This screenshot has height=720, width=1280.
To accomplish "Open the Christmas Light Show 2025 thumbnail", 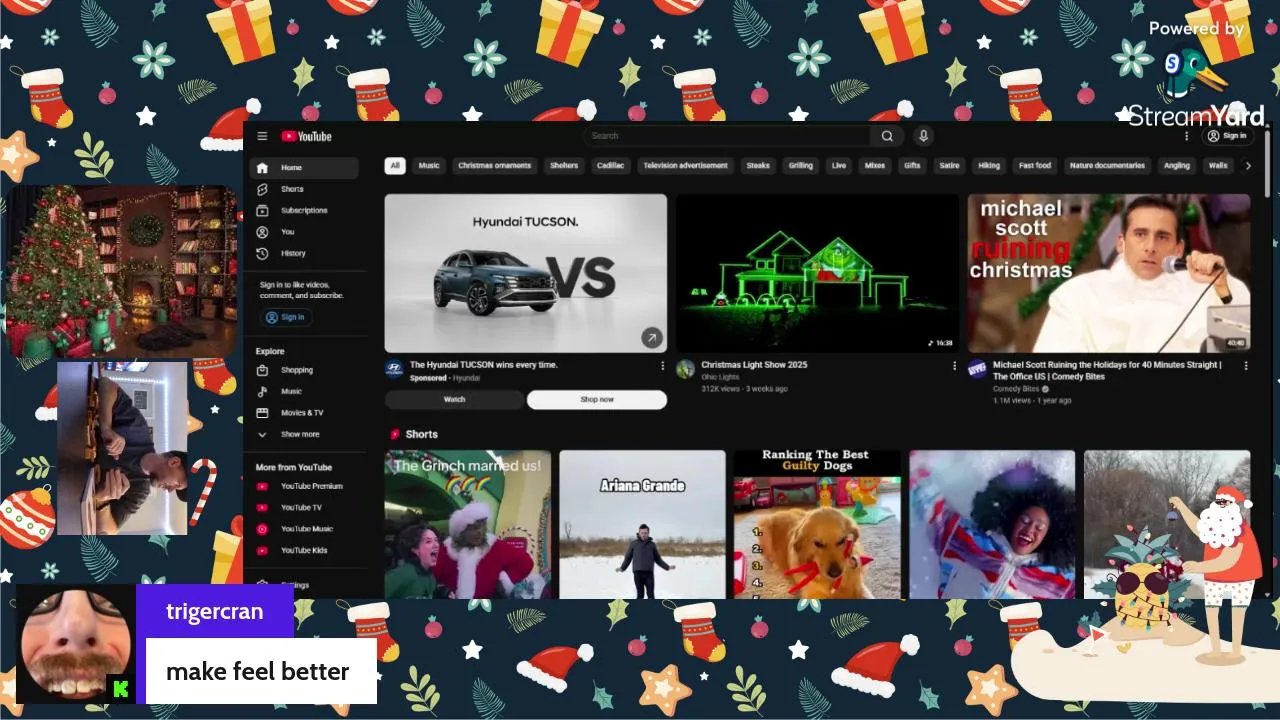I will click(817, 273).
